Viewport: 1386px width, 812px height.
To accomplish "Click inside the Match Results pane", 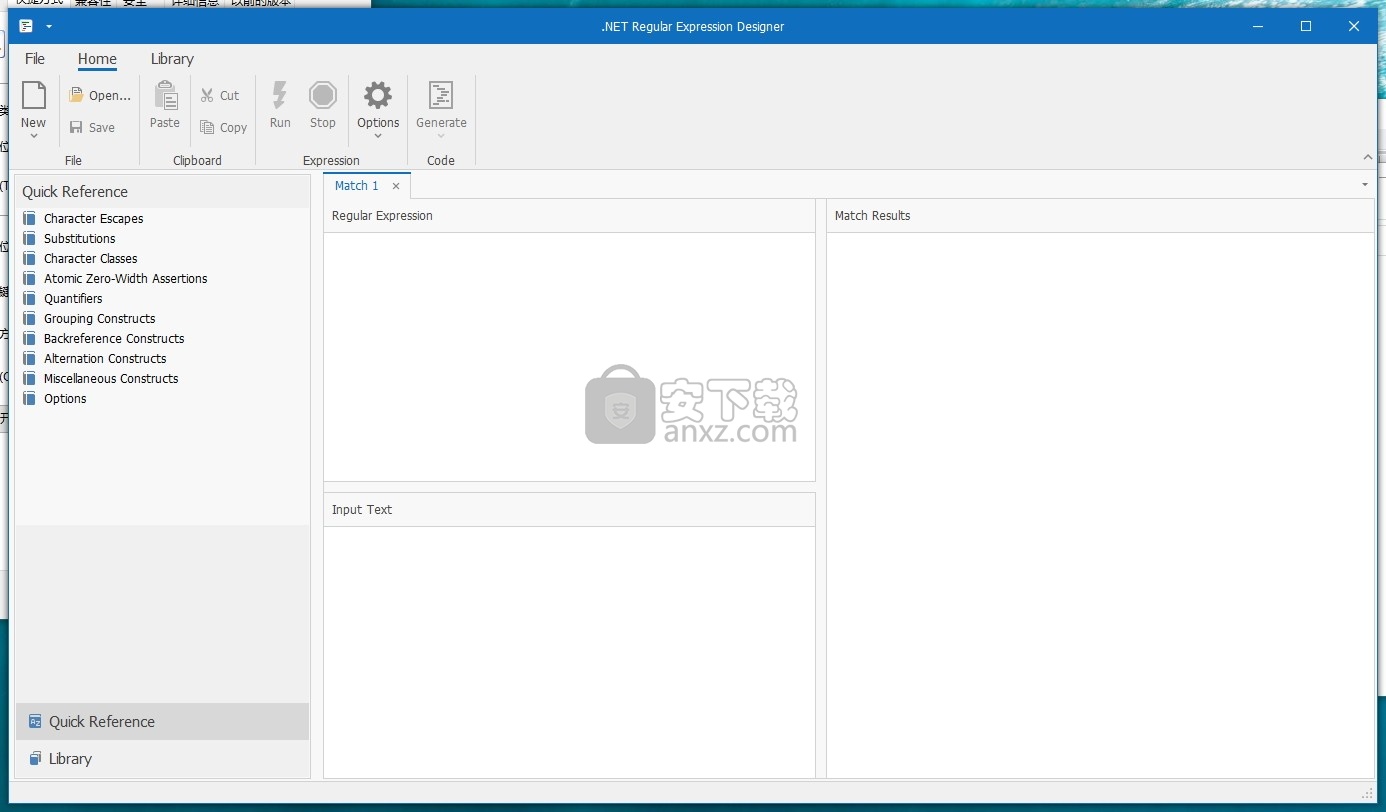I will click(x=1100, y=504).
